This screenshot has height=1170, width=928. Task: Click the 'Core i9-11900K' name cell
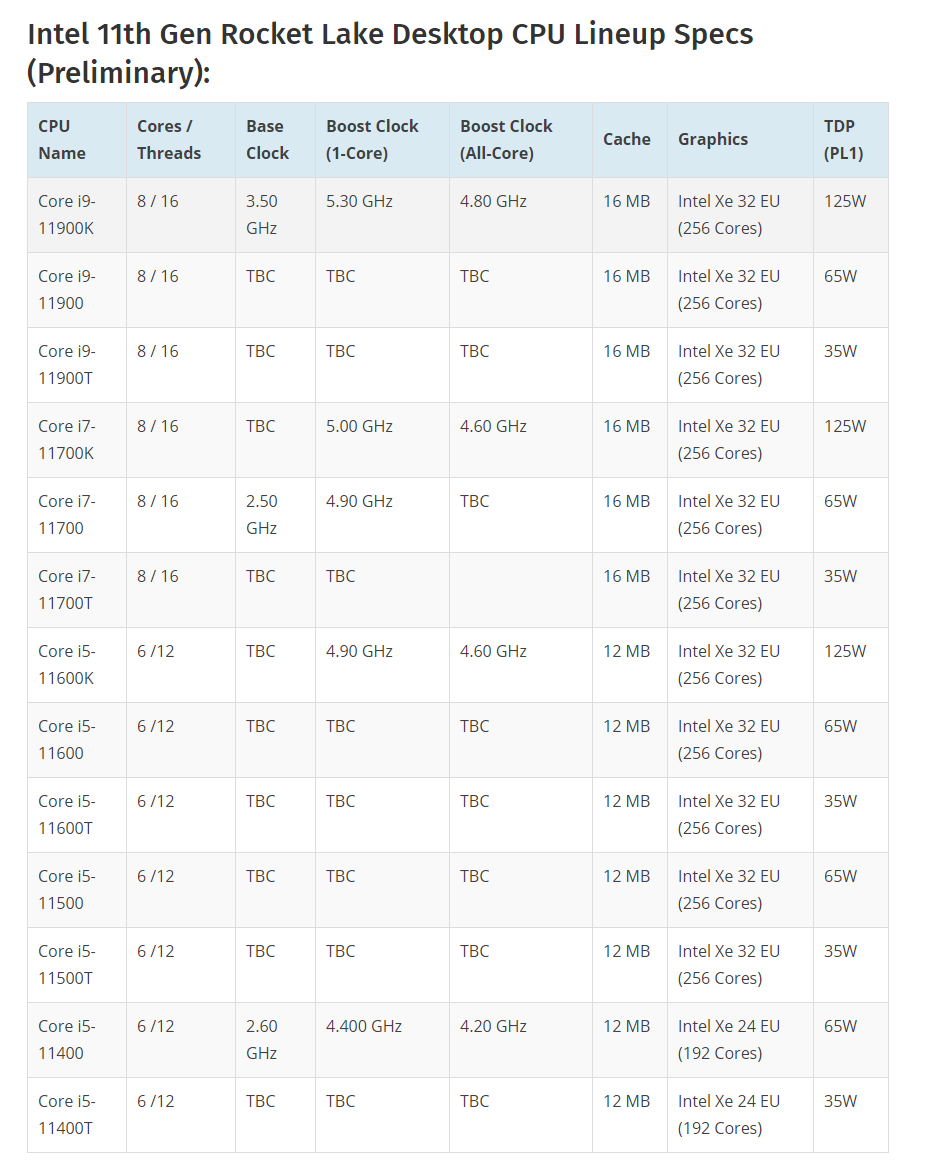coord(77,215)
